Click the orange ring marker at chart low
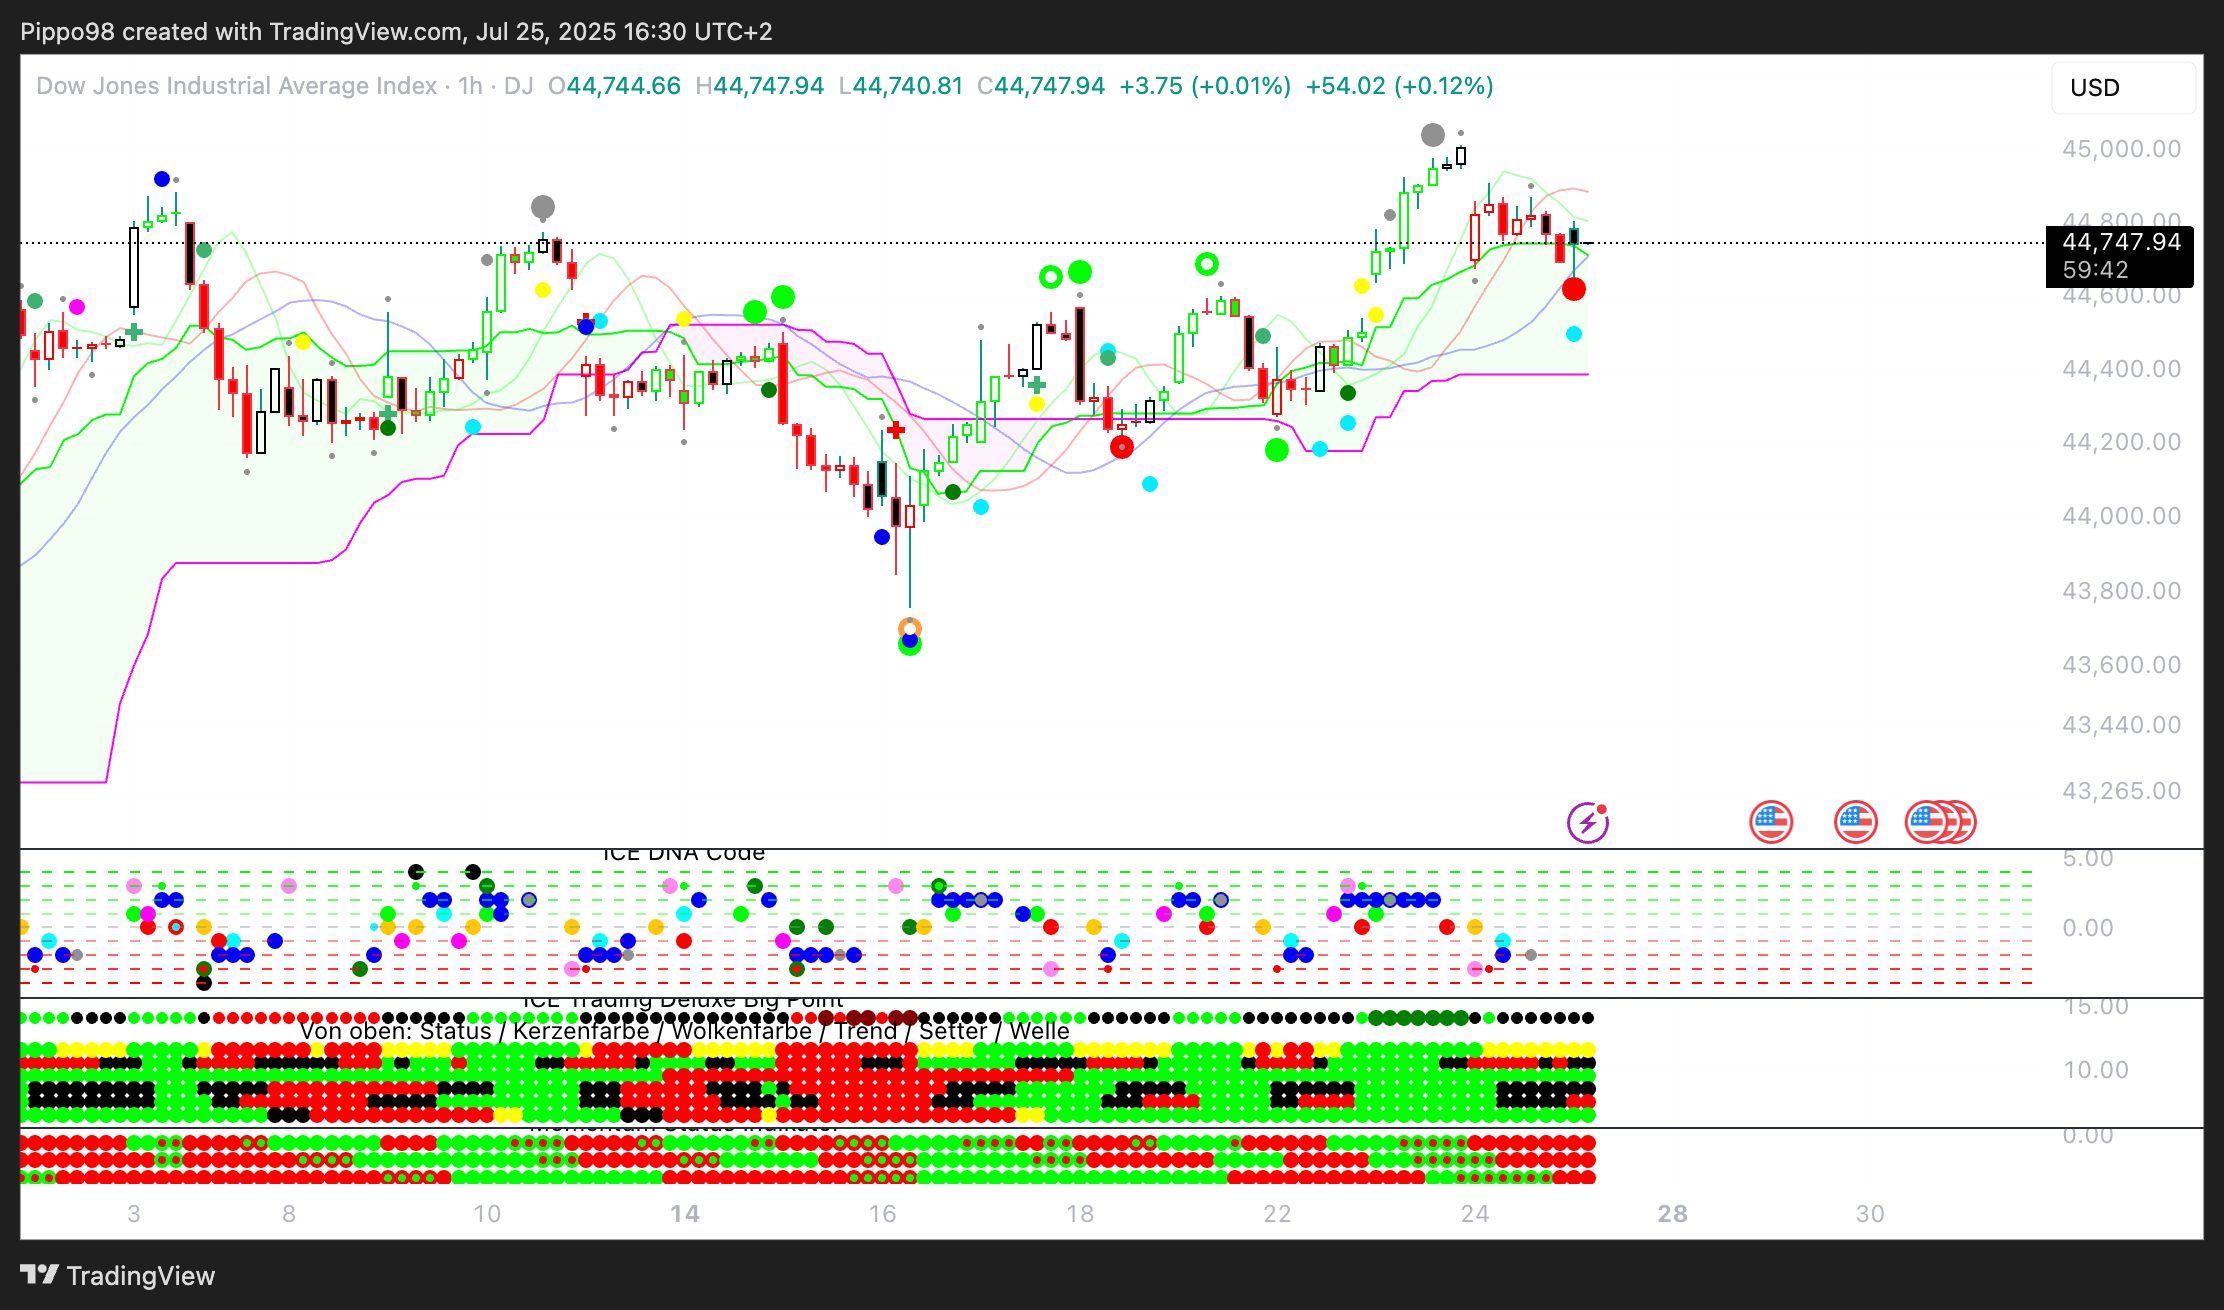 point(910,628)
